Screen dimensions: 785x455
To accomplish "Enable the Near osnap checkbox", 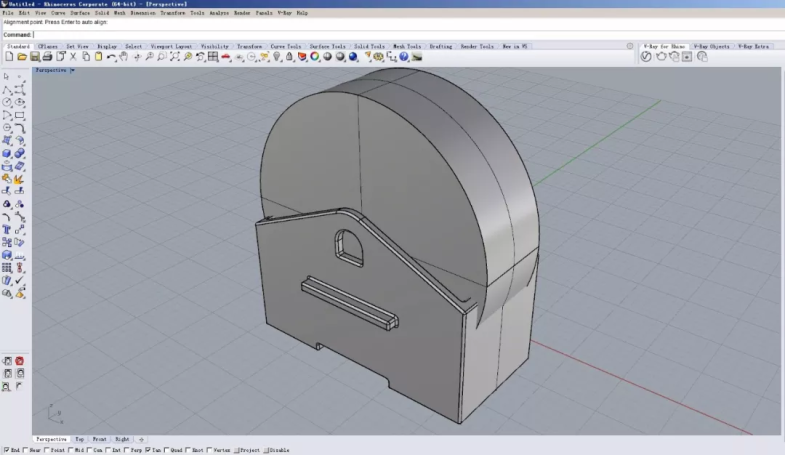I will pyautogui.click(x=25, y=450).
